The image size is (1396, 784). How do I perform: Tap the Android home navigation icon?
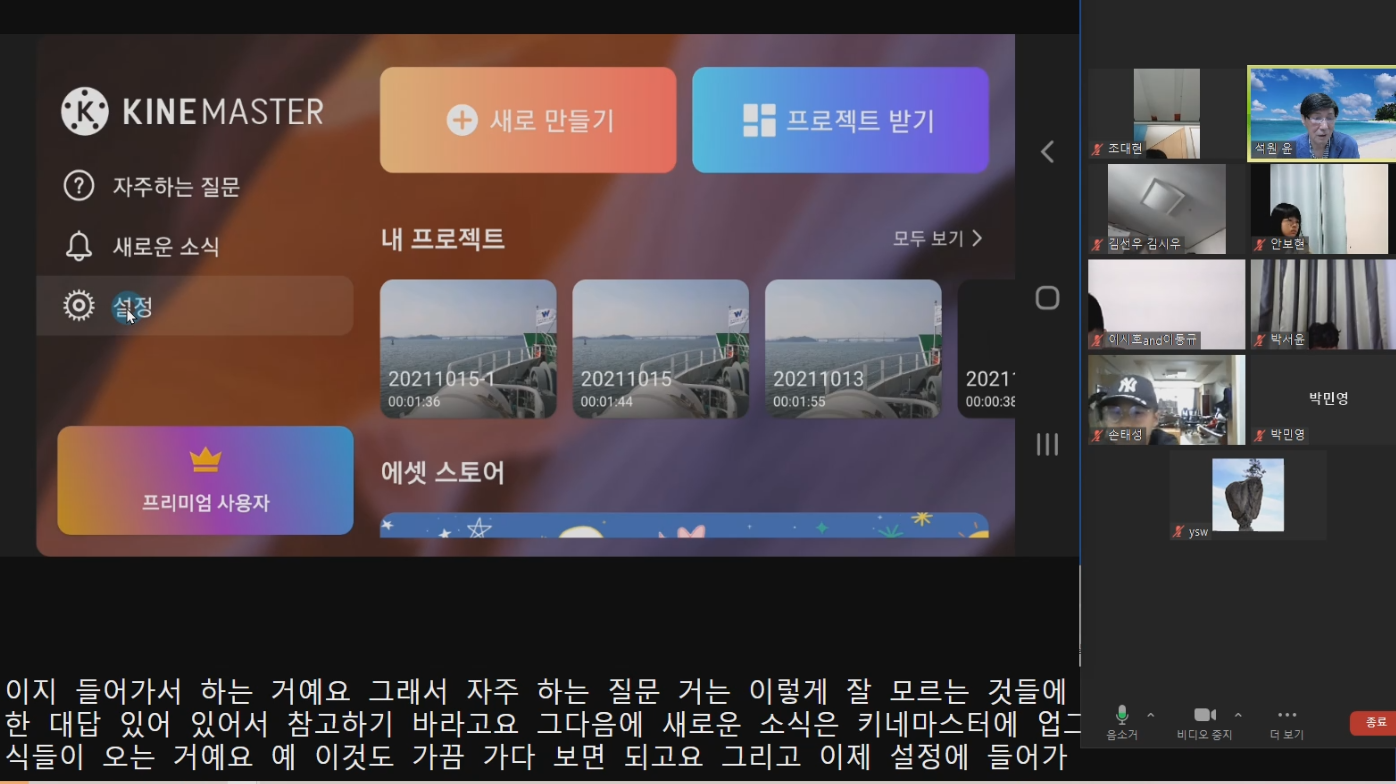click(x=1047, y=298)
